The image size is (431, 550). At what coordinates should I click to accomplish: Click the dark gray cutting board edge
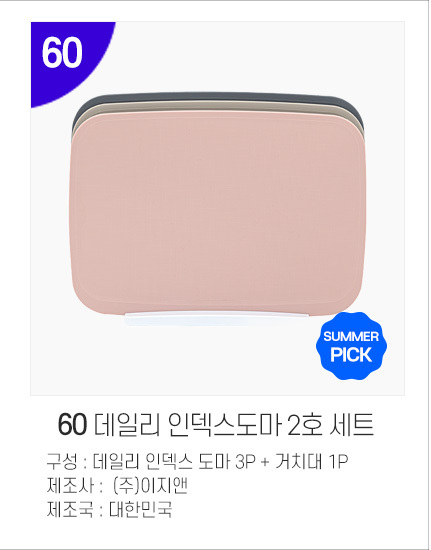(217, 96)
